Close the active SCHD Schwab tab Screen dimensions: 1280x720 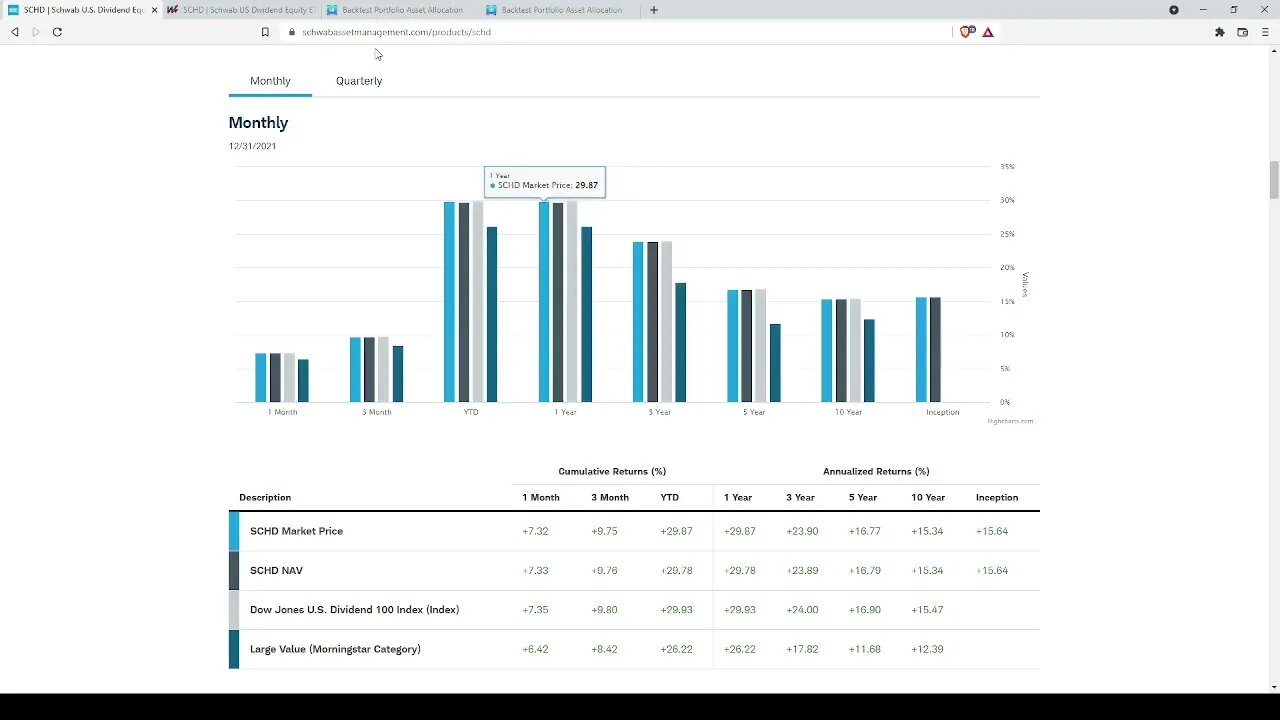154,10
